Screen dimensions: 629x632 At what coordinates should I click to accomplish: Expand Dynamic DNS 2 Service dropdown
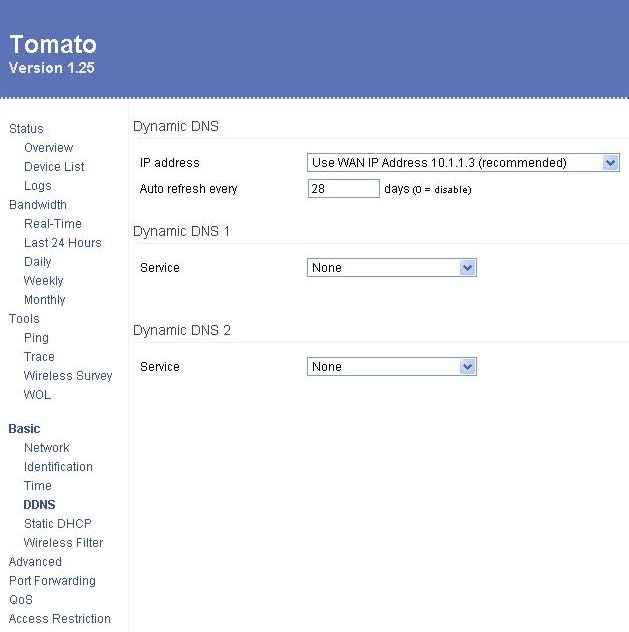[392, 367]
